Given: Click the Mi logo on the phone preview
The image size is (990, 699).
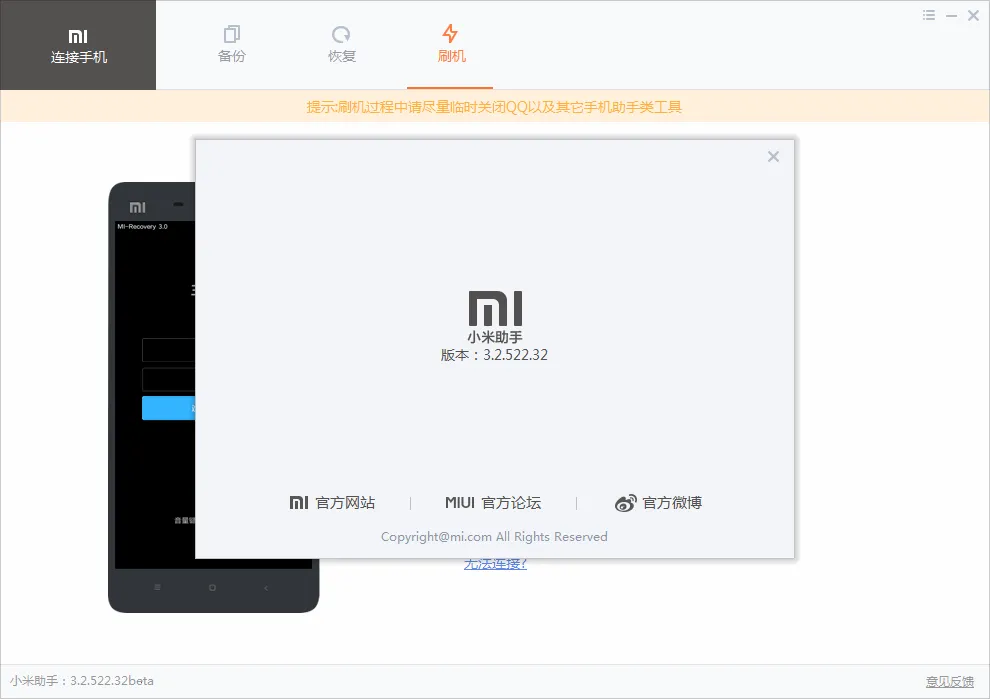Looking at the screenshot, I should click(x=138, y=204).
